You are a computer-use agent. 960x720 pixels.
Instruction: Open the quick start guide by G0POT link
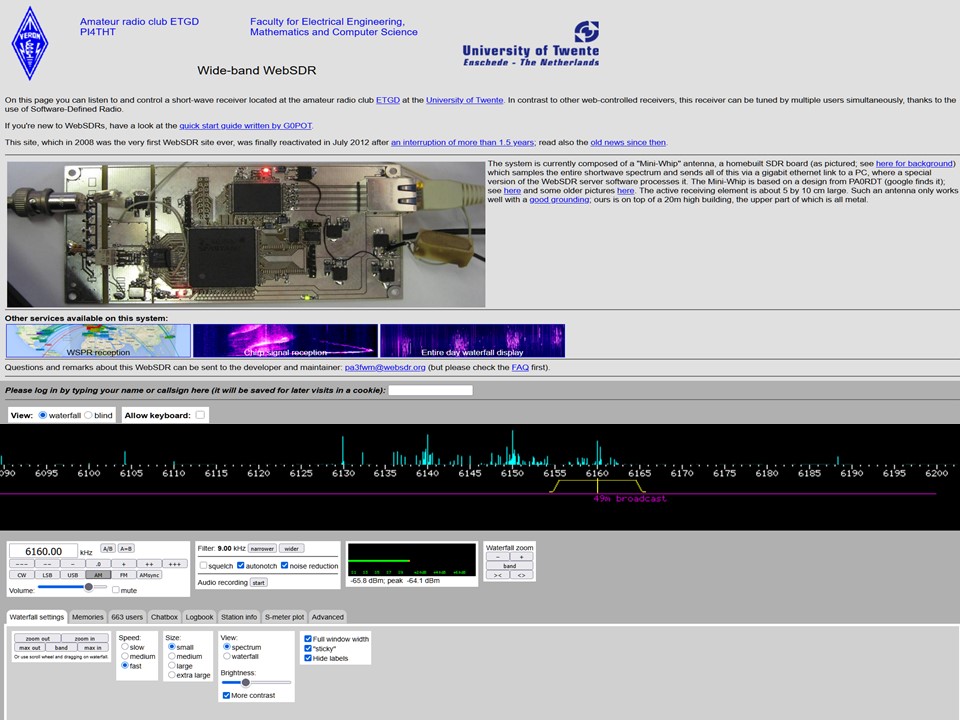coord(246,126)
